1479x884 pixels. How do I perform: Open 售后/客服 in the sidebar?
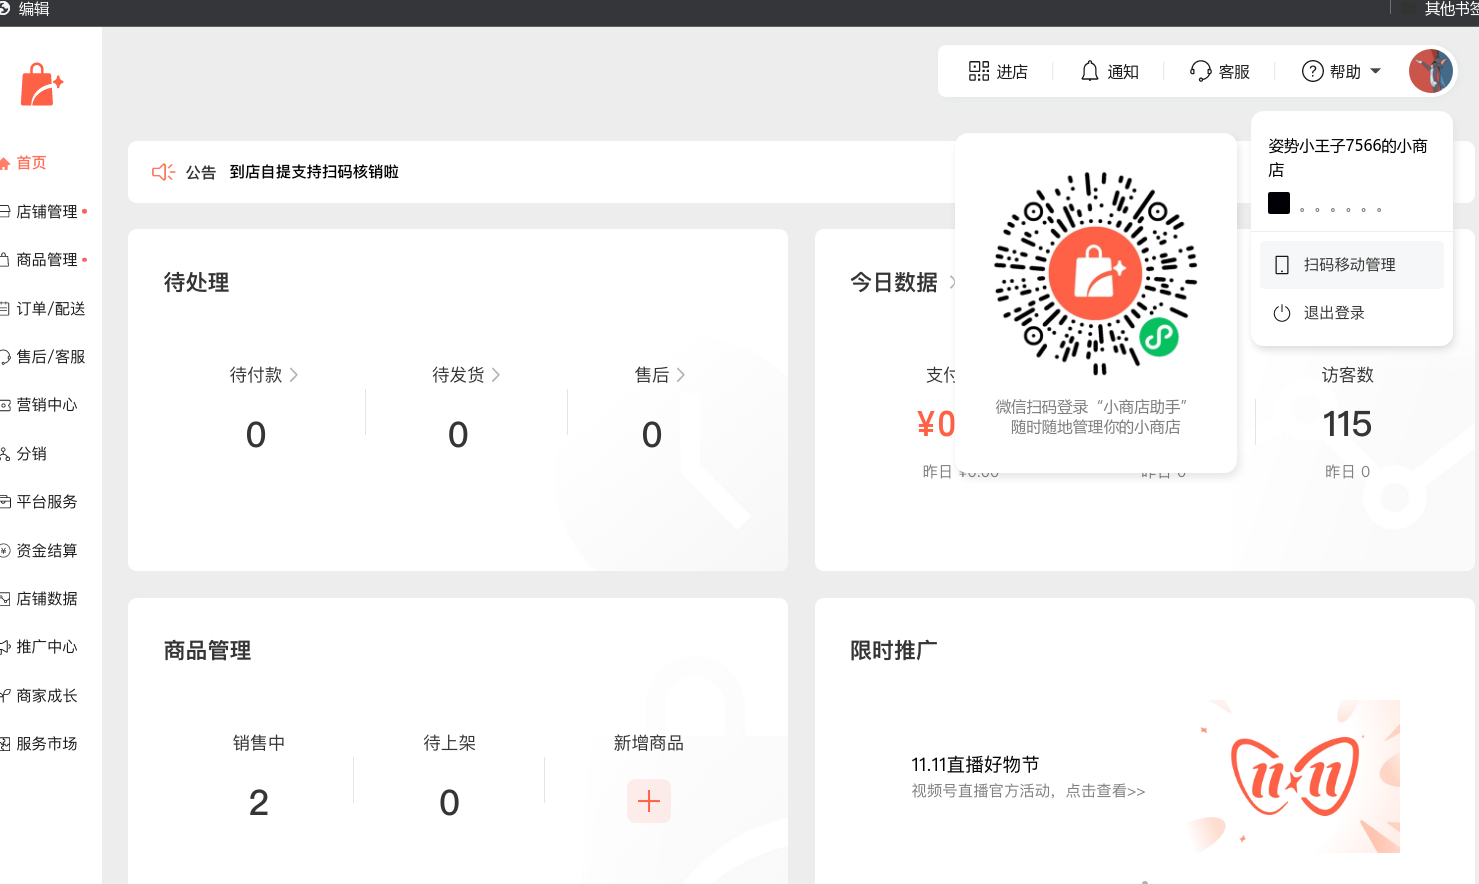[50, 357]
